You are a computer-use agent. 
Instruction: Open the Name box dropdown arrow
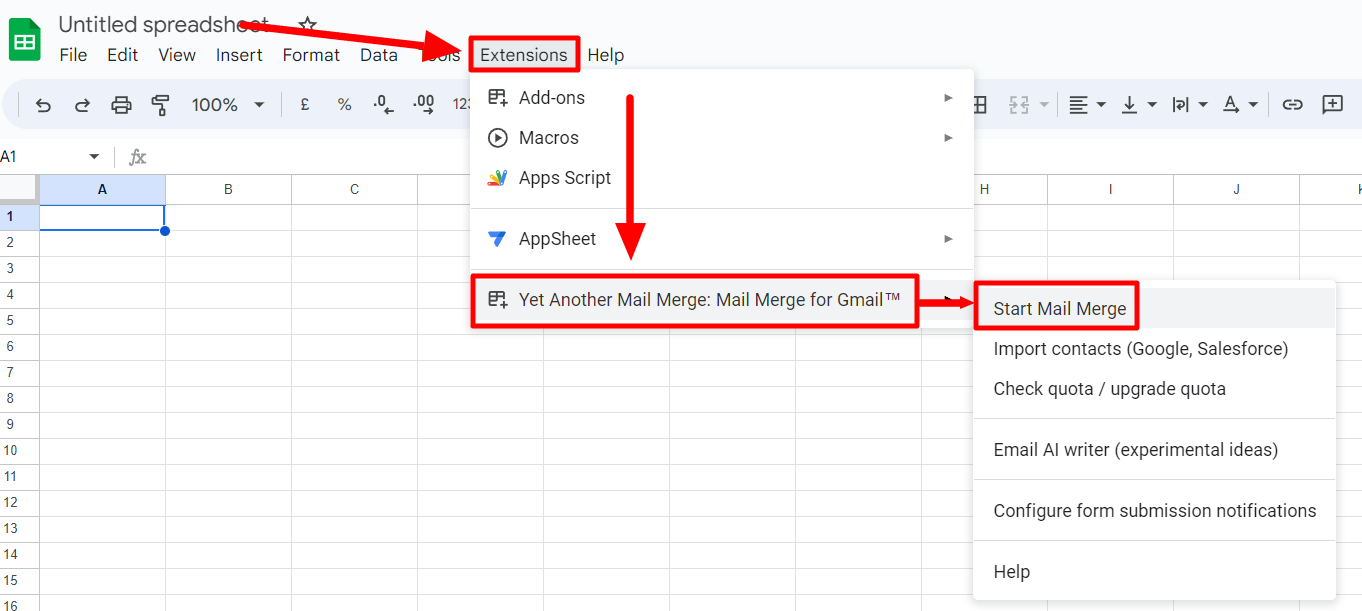[94, 157]
